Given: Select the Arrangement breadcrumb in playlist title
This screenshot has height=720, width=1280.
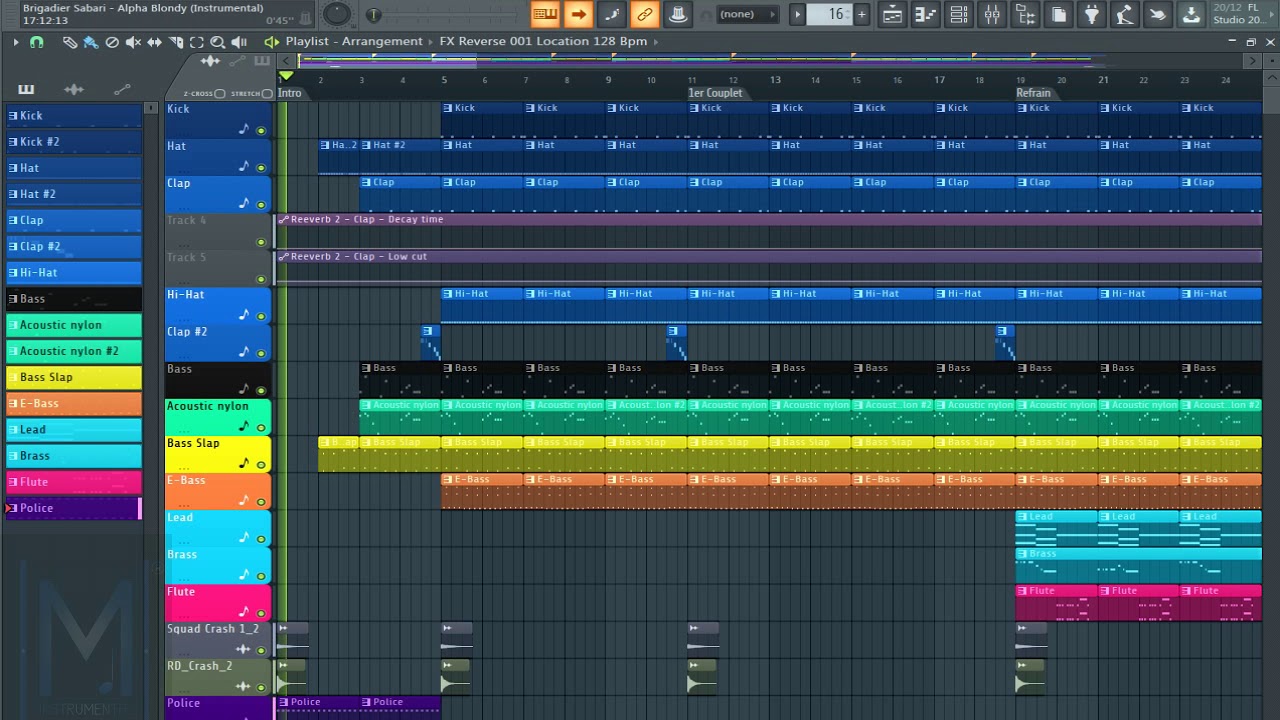Looking at the screenshot, I should [x=382, y=41].
